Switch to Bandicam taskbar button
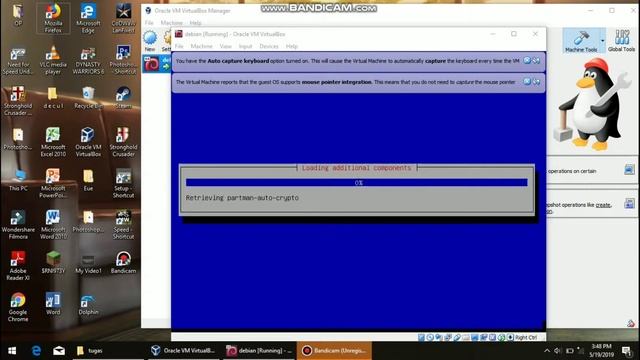 [334, 351]
